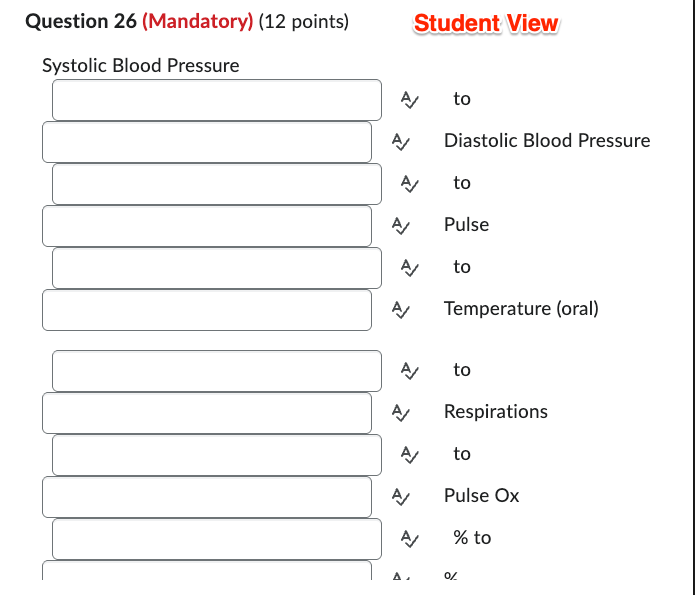Click spellcheck icon next to Diastolic Blood Pressure
This screenshot has height=595, width=695.
pyautogui.click(x=400, y=141)
